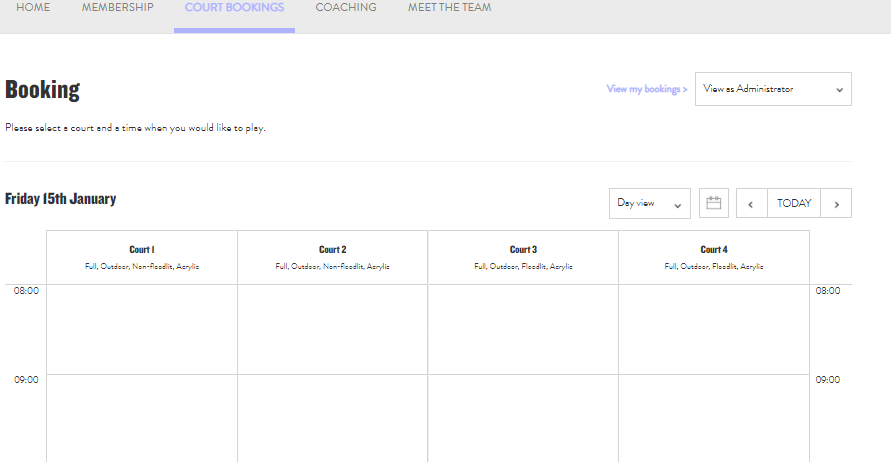Jump to TODAY in the calendar
891x462 pixels.
[794, 203]
